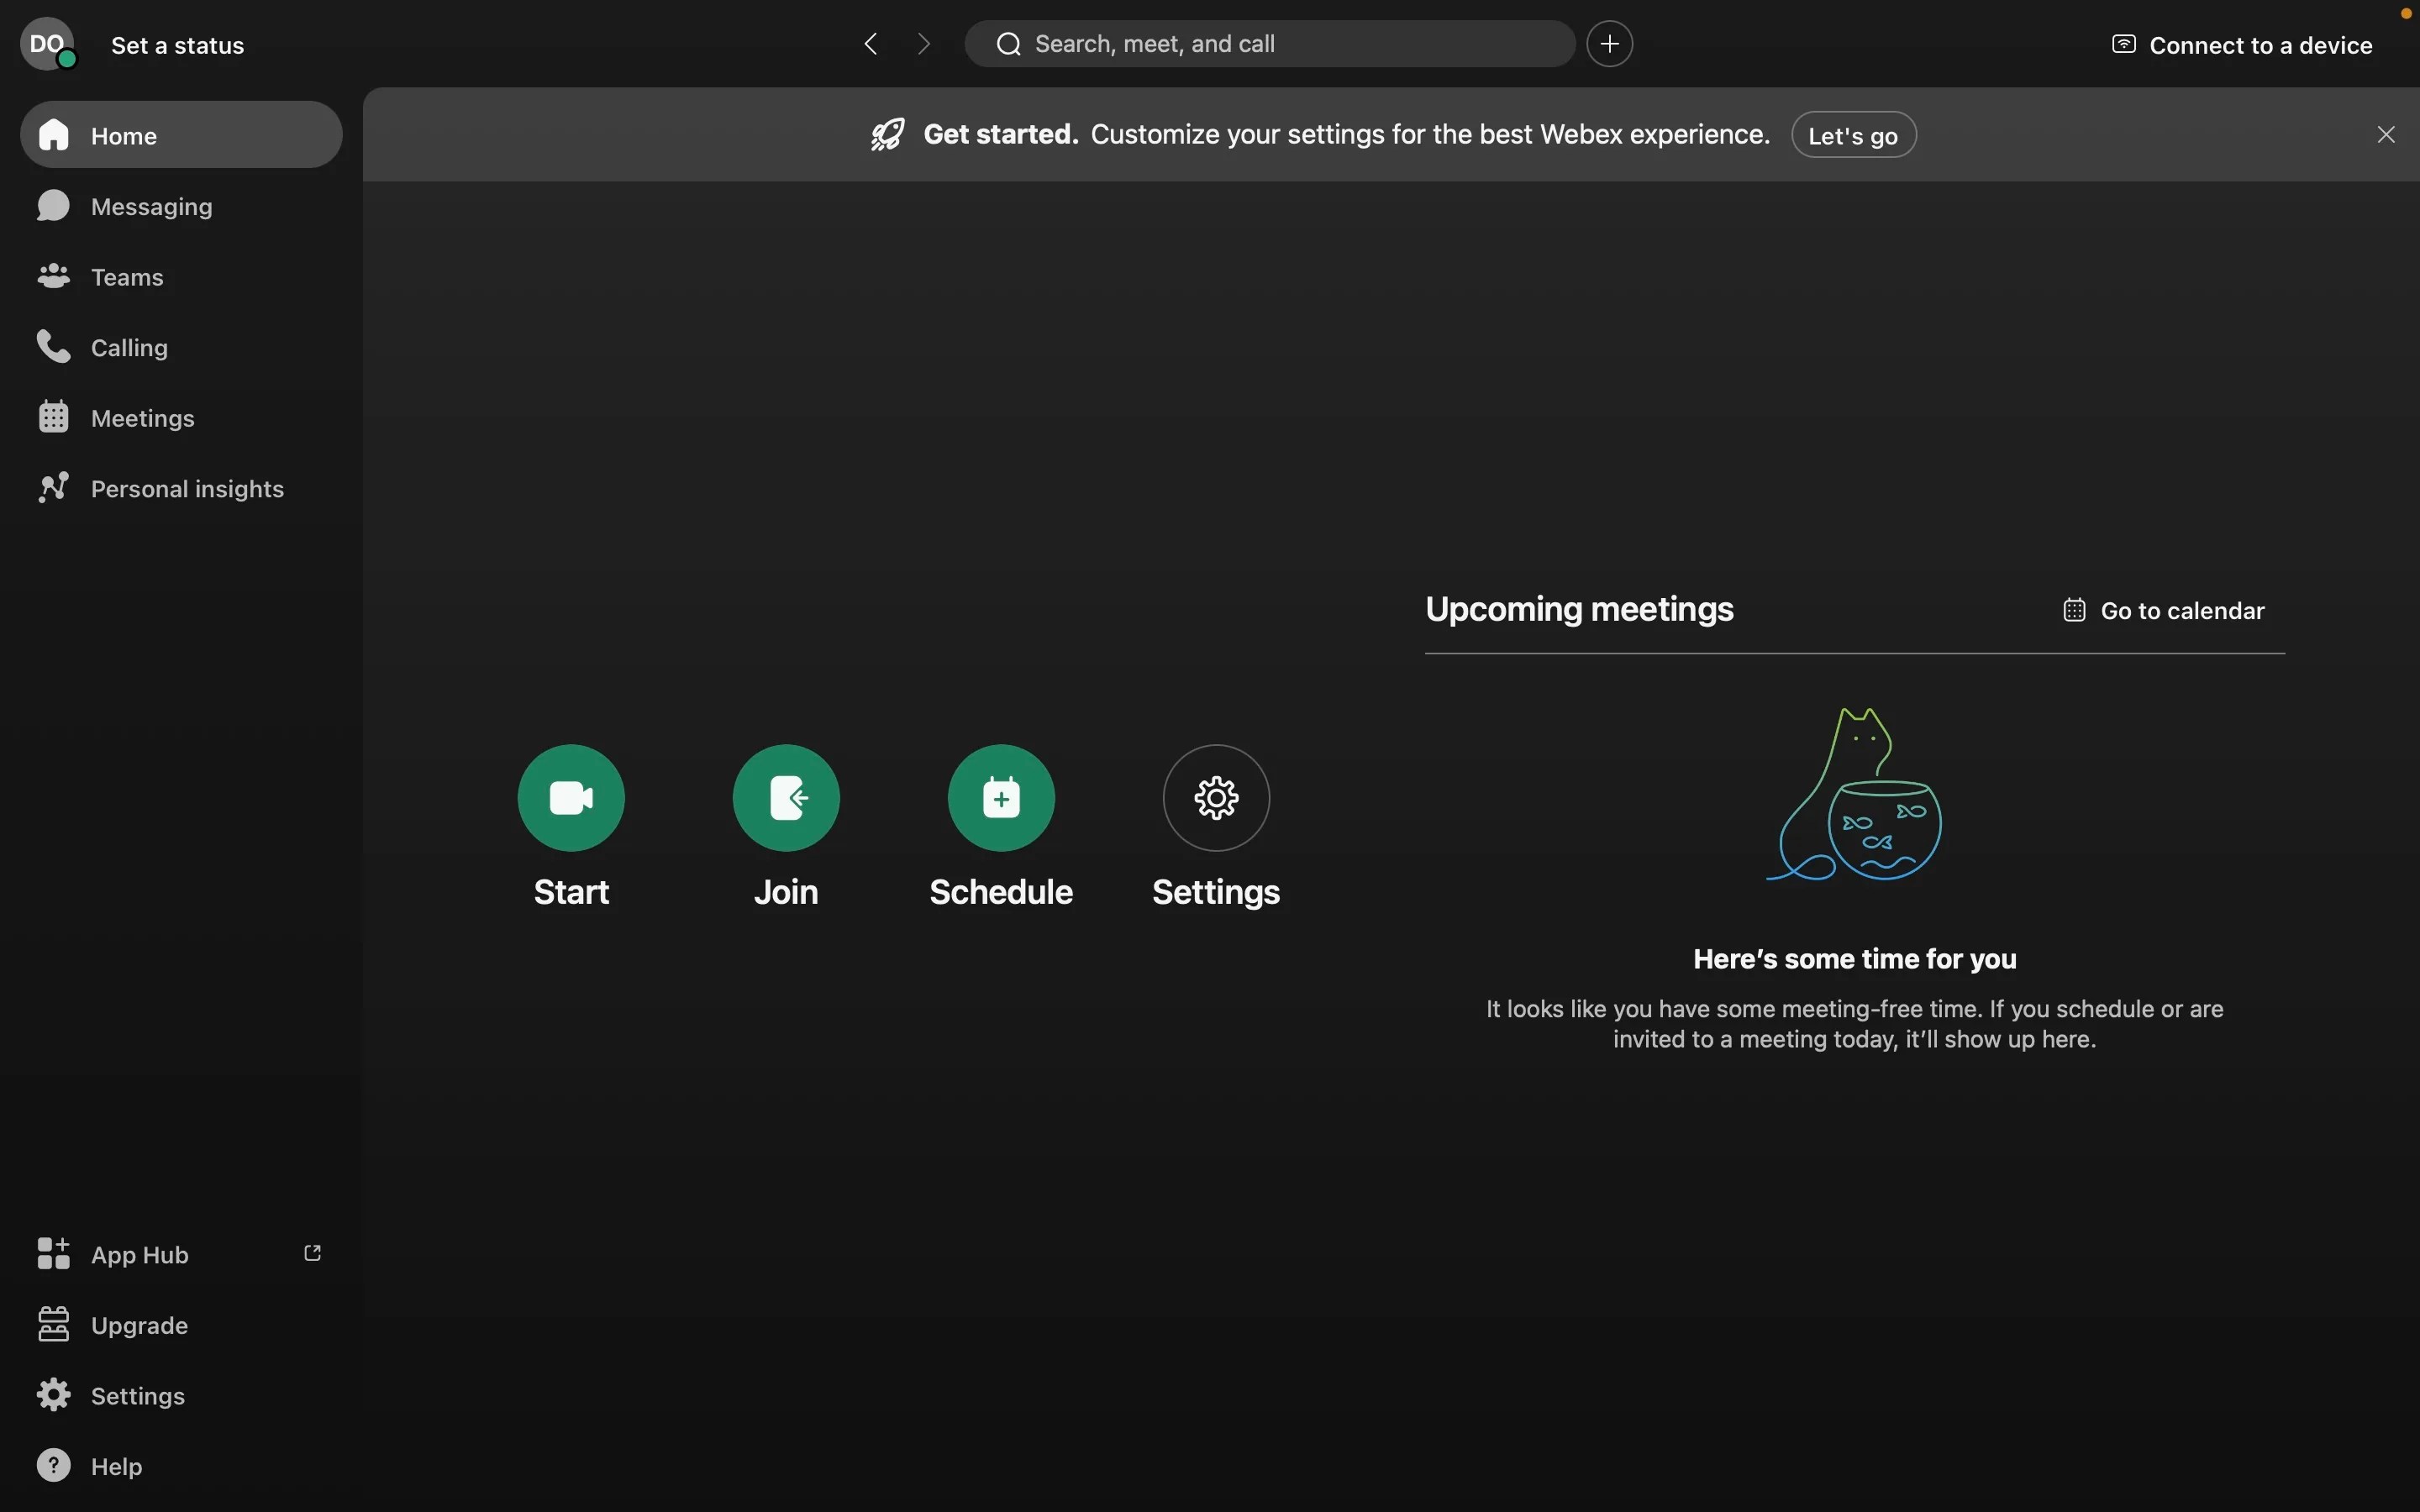Click the DO profile avatar

46,44
